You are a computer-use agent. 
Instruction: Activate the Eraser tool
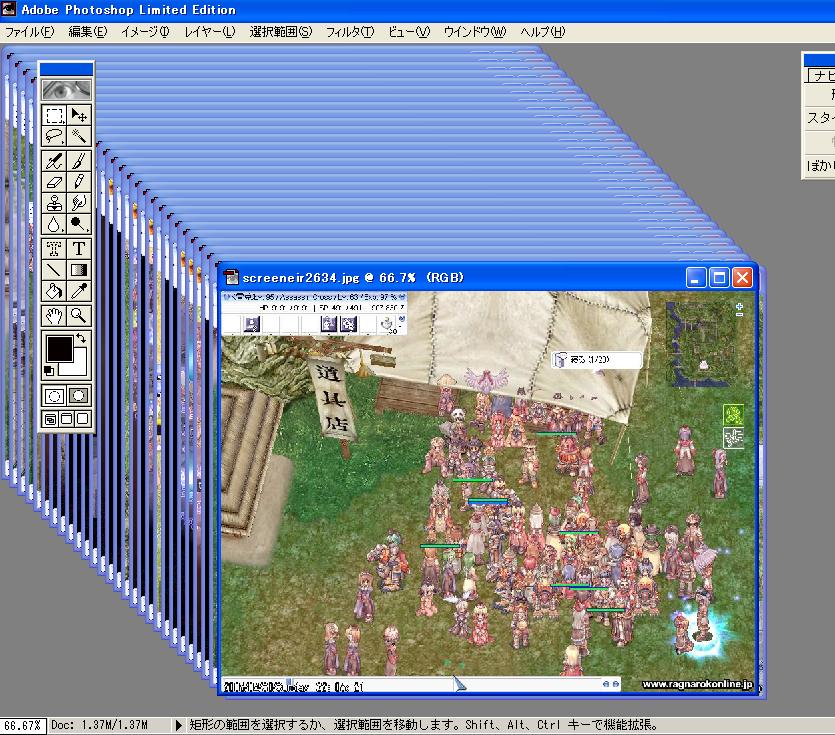click(x=54, y=182)
